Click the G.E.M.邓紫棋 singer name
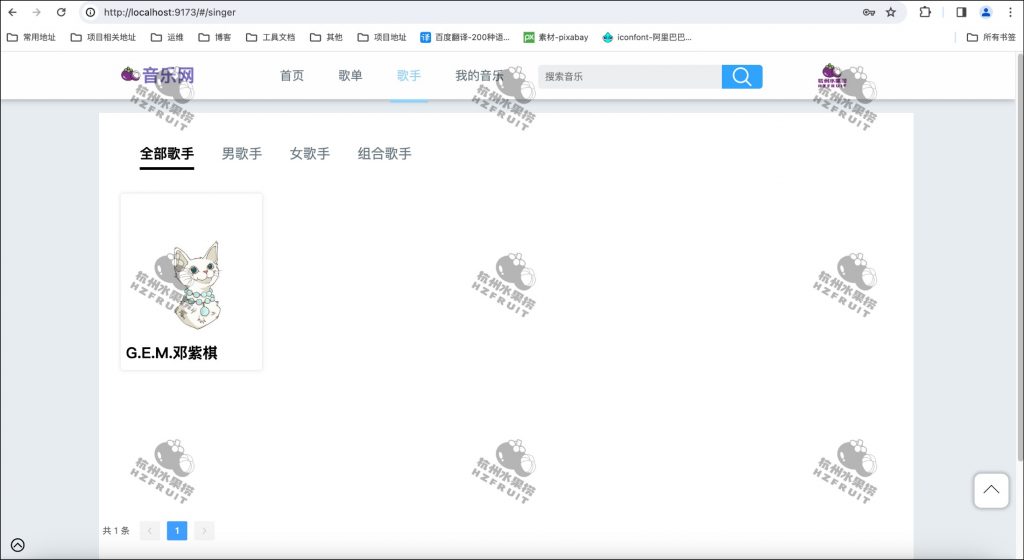This screenshot has height=560, width=1024. point(172,353)
